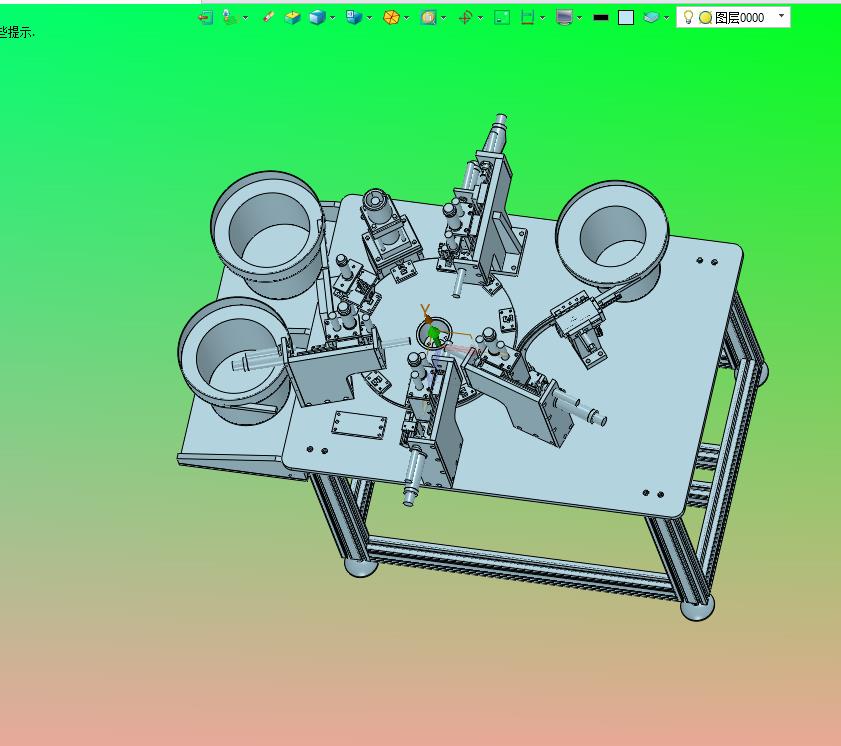This screenshot has width=841, height=746.
Task: Click the exit arrow icon in toolbar
Action: (205, 18)
